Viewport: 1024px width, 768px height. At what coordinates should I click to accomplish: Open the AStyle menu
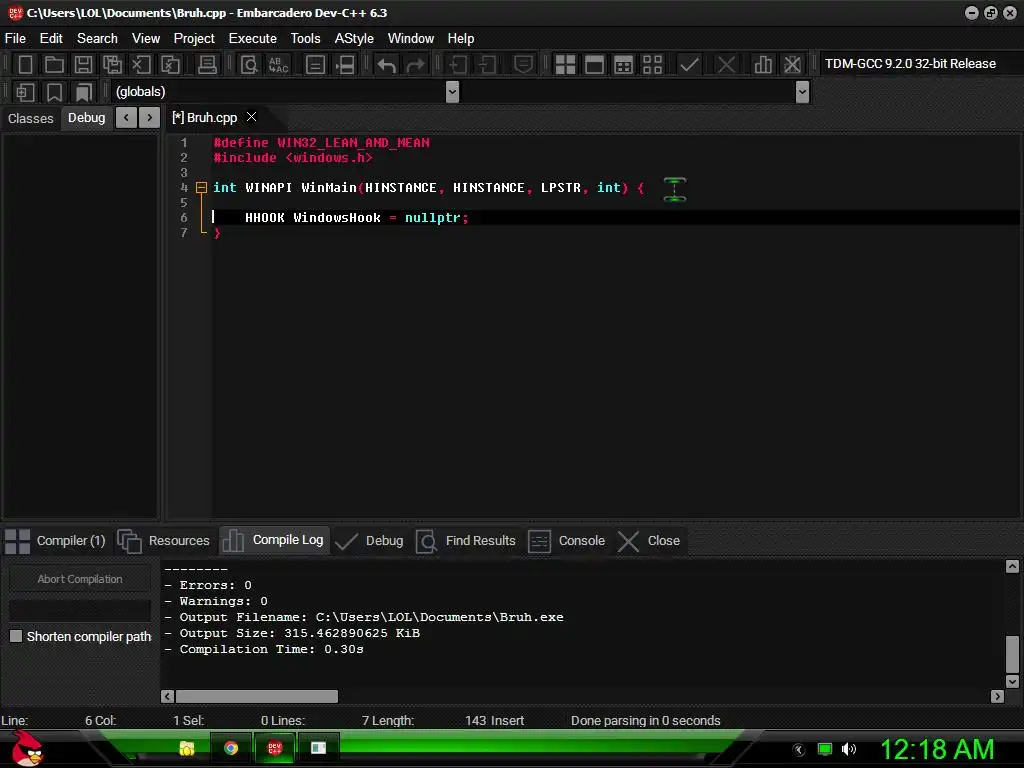tap(354, 39)
